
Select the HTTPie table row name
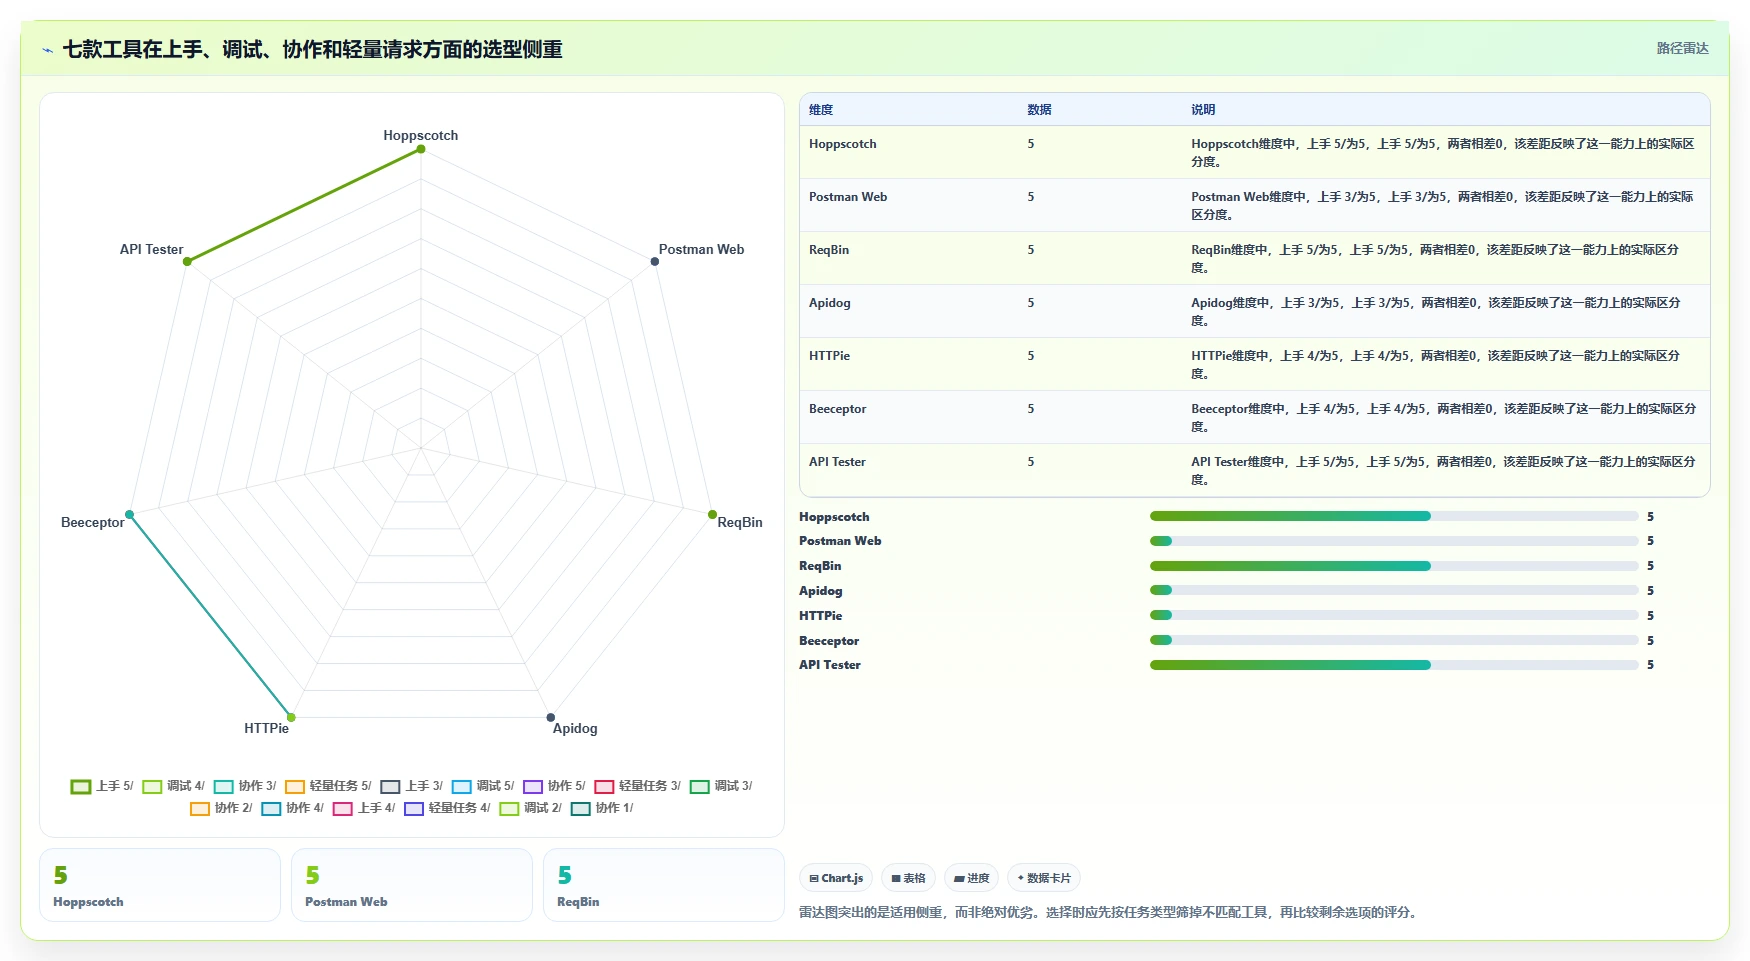pyautogui.click(x=830, y=356)
